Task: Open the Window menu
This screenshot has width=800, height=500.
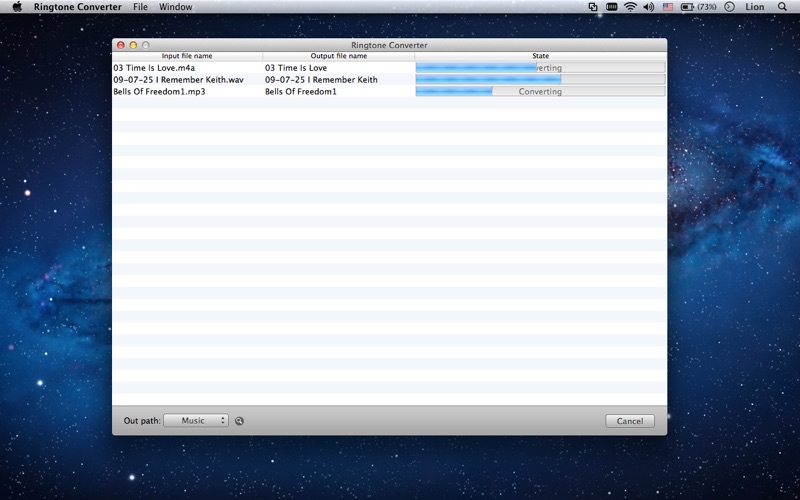Action: [176, 7]
